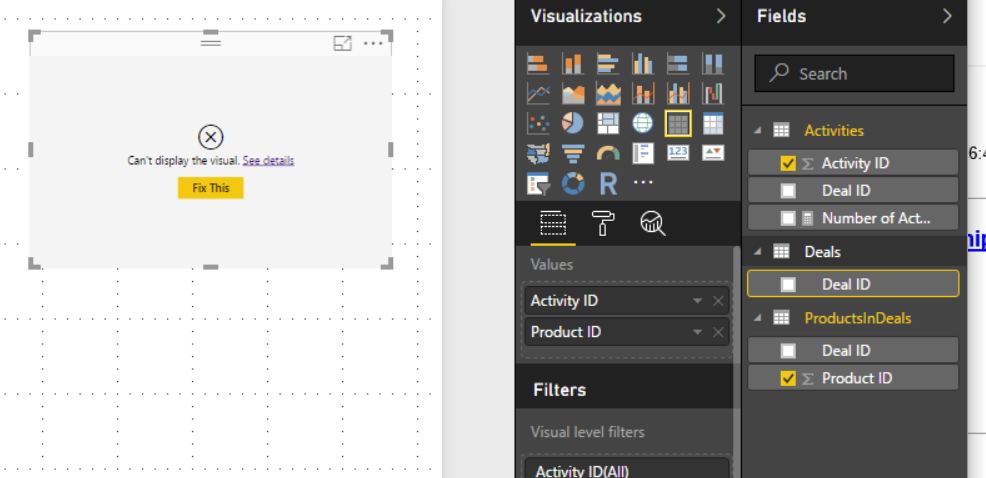This screenshot has height=478, width=986.
Task: Select the Filled map visualization
Action: pyautogui.click(x=538, y=153)
